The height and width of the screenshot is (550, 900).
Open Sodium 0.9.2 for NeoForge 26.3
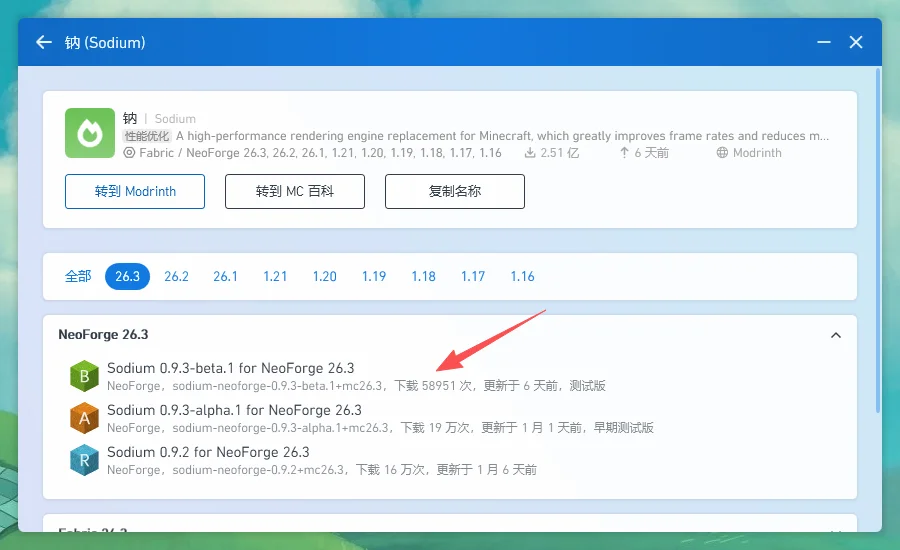(450, 460)
